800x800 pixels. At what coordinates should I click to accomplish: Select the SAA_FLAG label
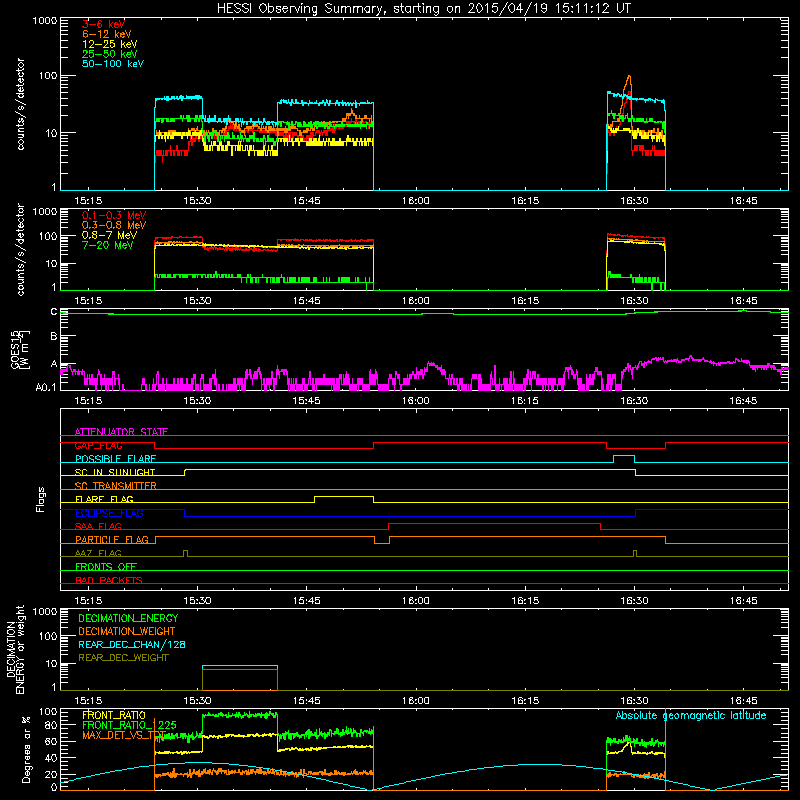(x=98, y=526)
